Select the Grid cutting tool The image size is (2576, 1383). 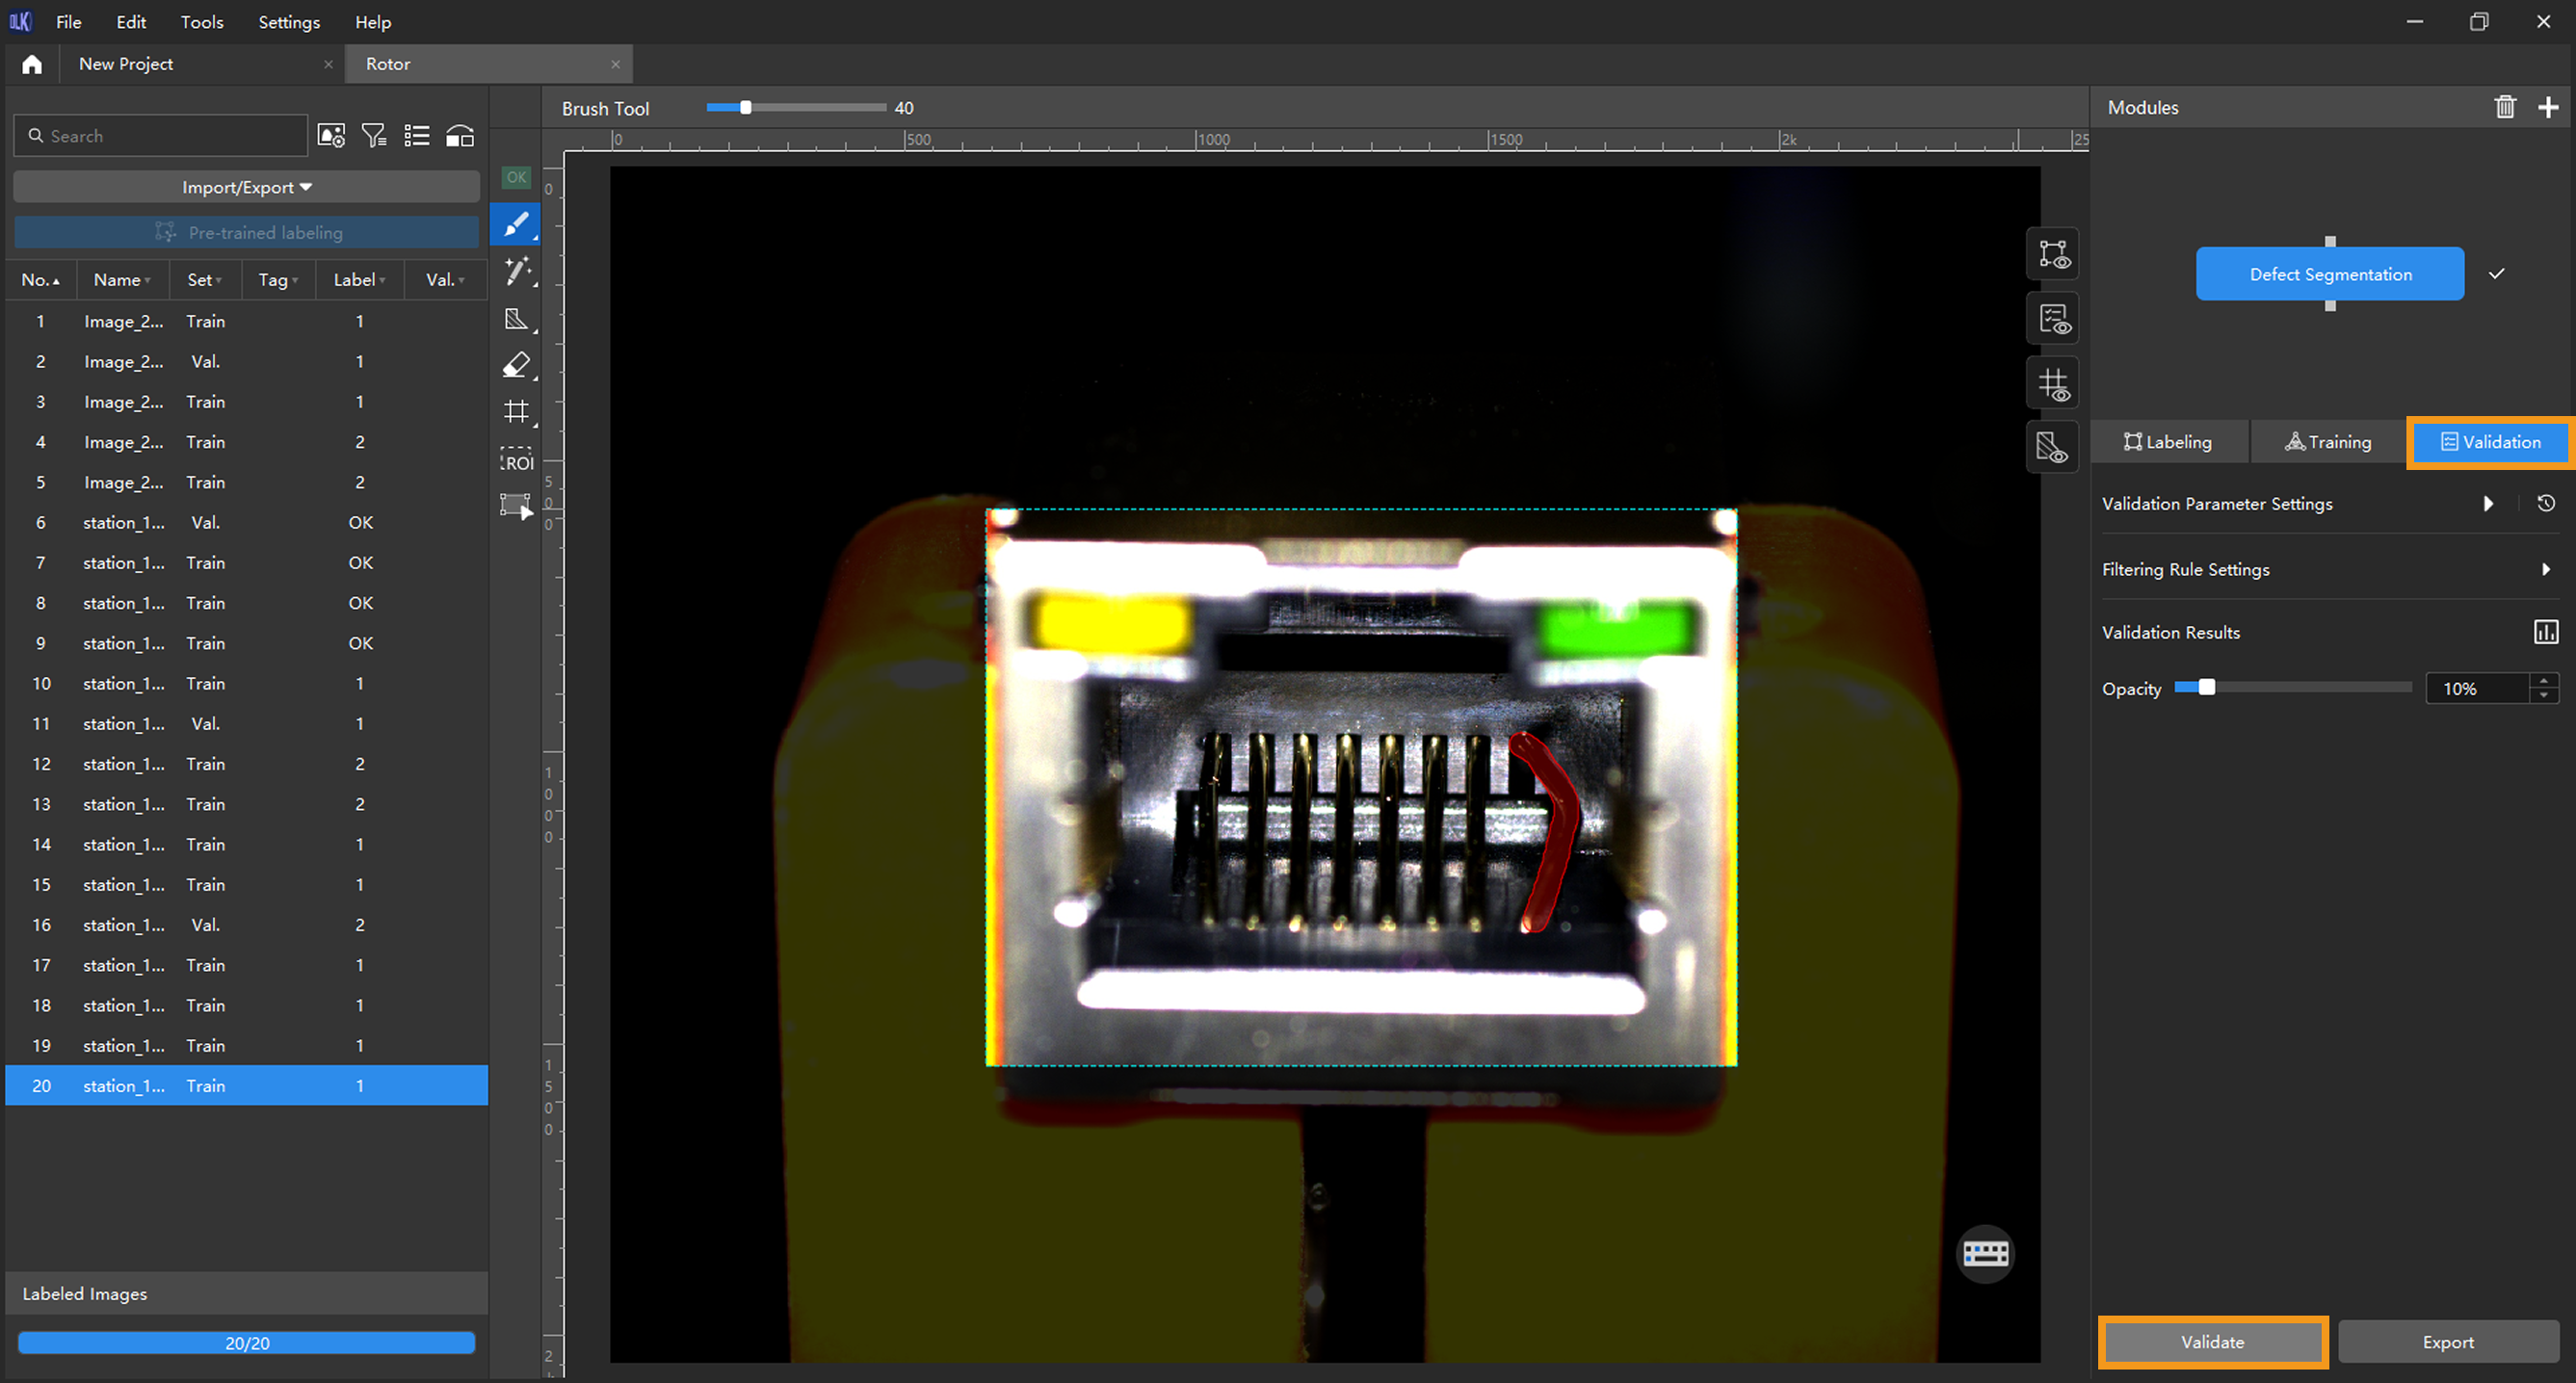516,412
